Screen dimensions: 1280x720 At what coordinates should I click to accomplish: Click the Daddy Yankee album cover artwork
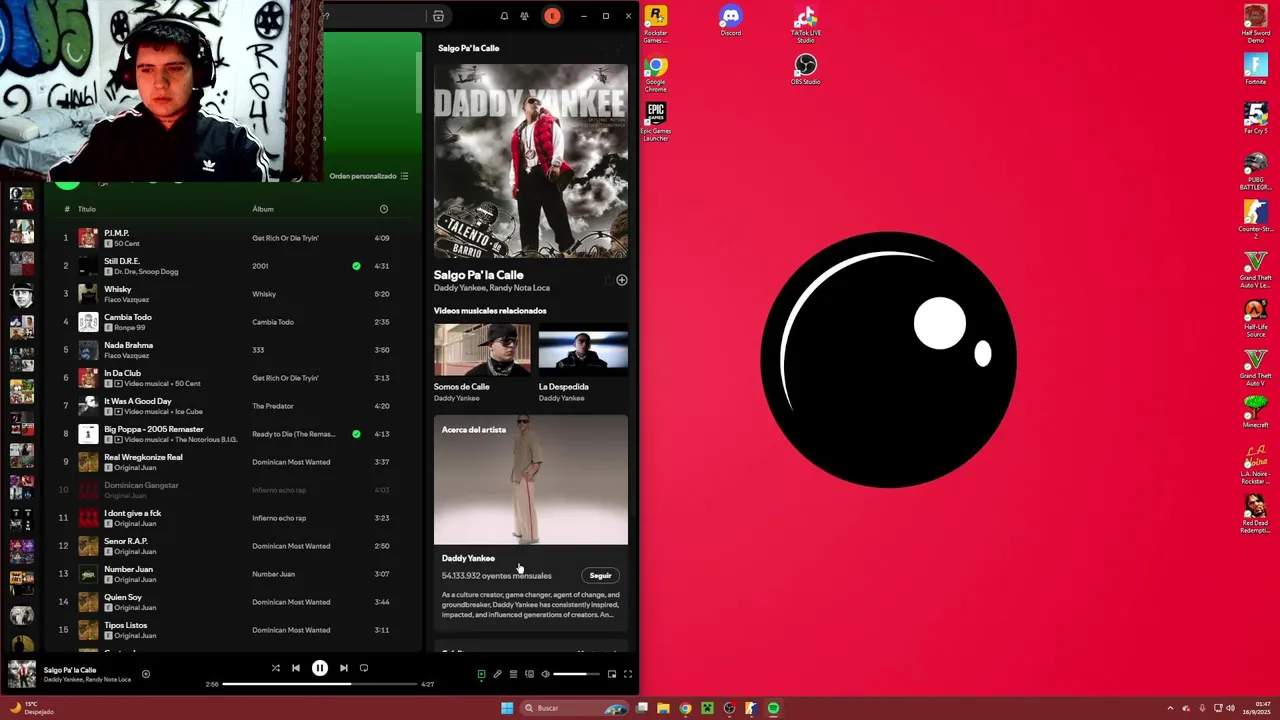[x=531, y=161]
